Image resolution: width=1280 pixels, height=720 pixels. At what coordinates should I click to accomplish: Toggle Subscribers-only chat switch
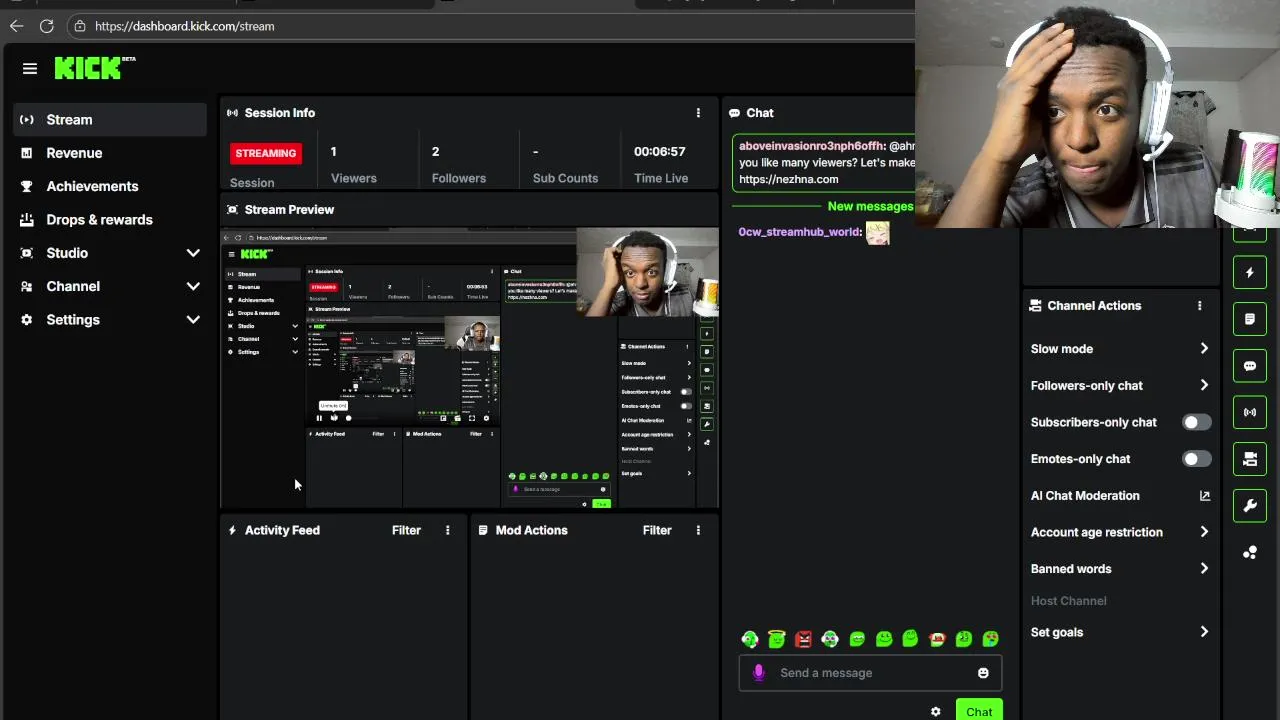point(1196,422)
